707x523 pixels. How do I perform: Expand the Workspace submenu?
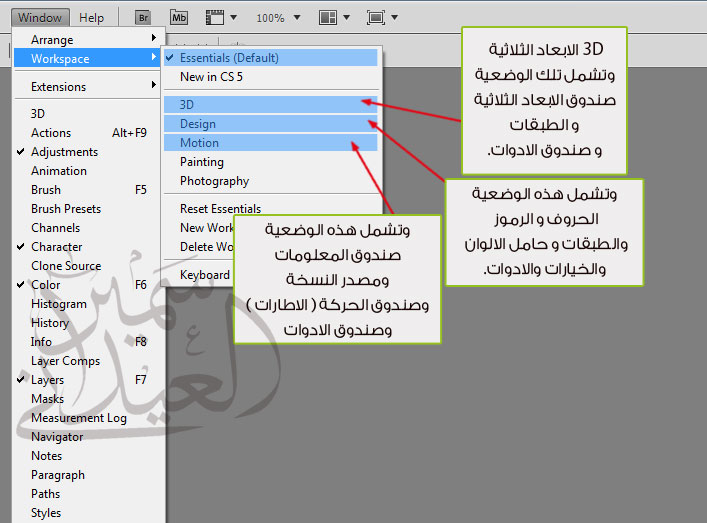tap(88, 59)
